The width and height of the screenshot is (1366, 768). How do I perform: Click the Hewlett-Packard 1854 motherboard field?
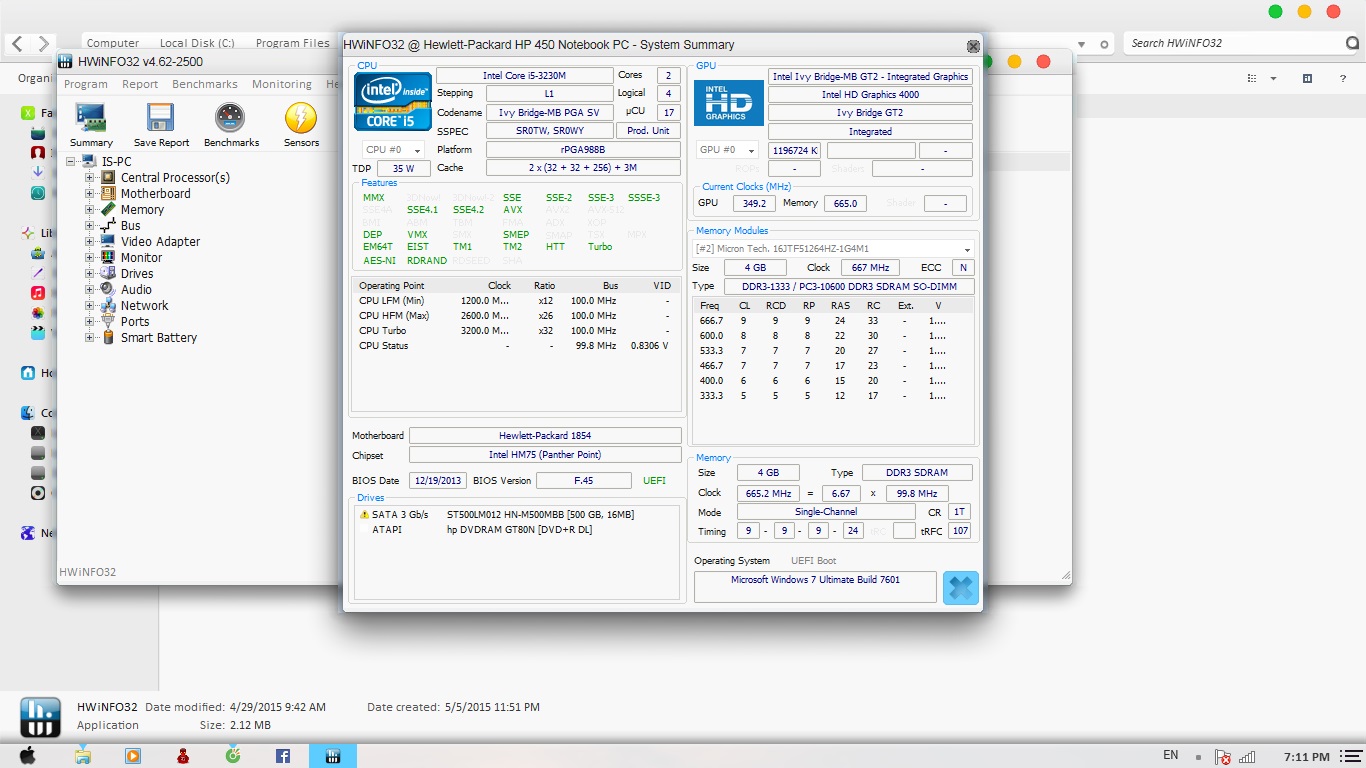545,436
